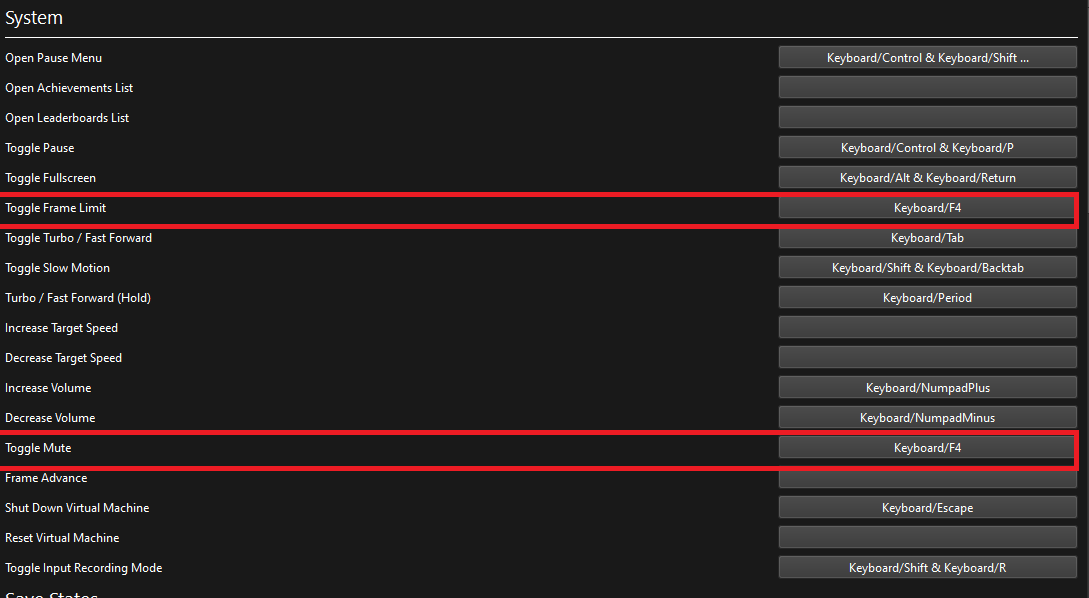The image size is (1089, 598).
Task: Click the Increase Volume NumpadPlus binding
Action: 927,387
